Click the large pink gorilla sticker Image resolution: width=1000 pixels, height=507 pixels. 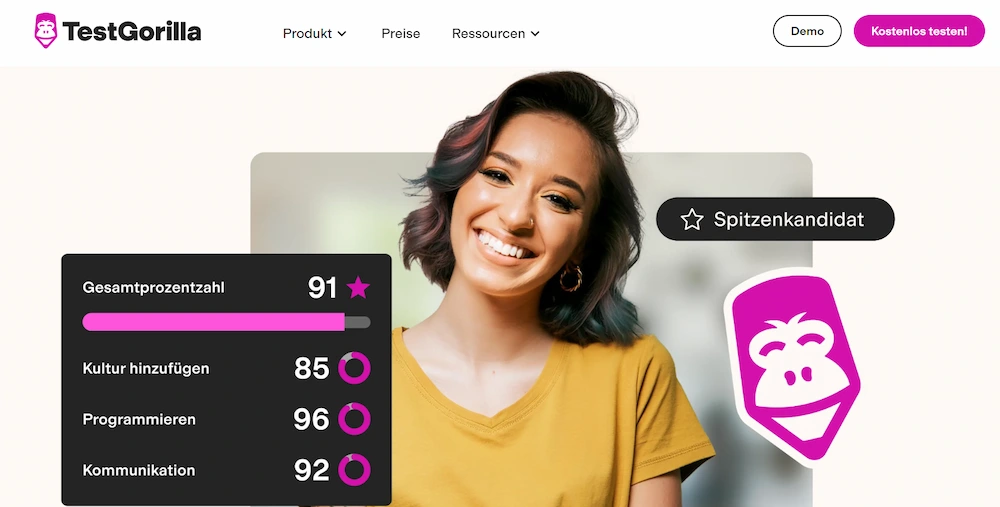795,366
